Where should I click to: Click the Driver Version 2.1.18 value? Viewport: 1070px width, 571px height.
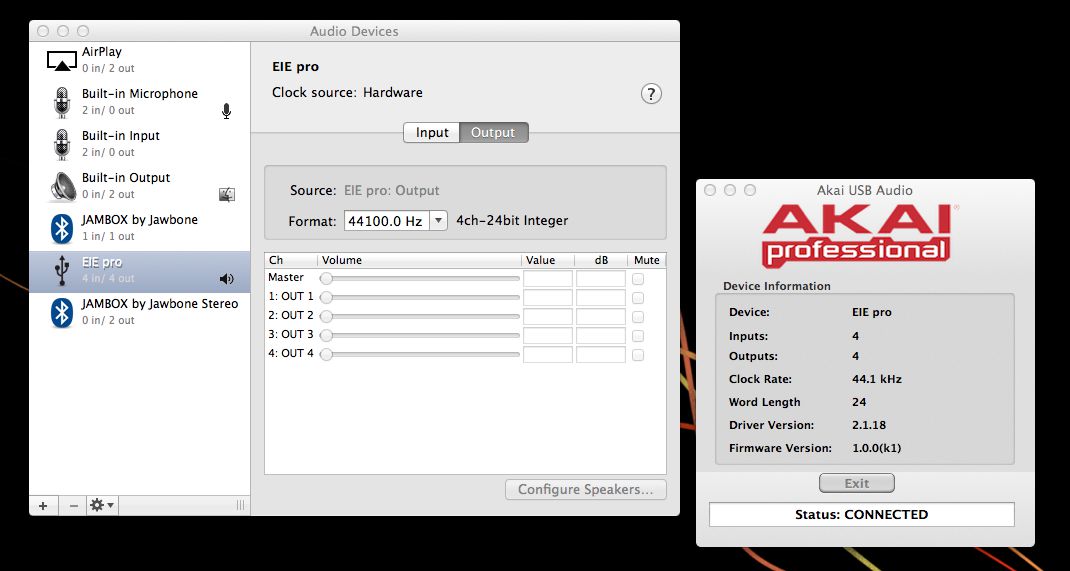[x=869, y=425]
